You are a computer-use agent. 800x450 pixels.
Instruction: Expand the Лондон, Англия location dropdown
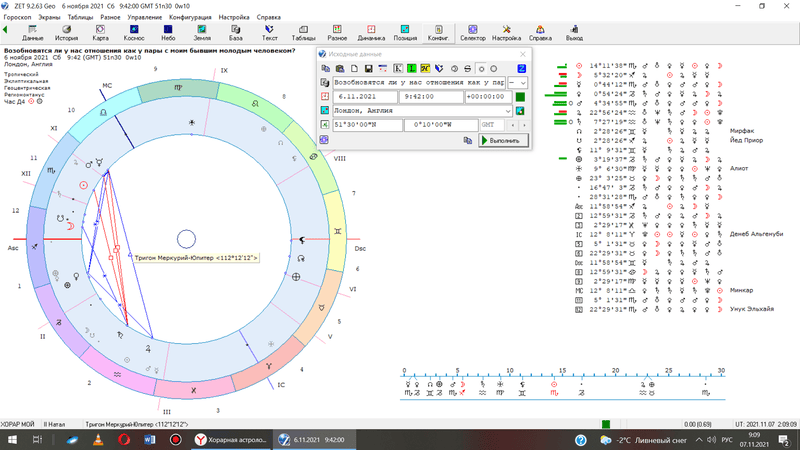click(508, 111)
